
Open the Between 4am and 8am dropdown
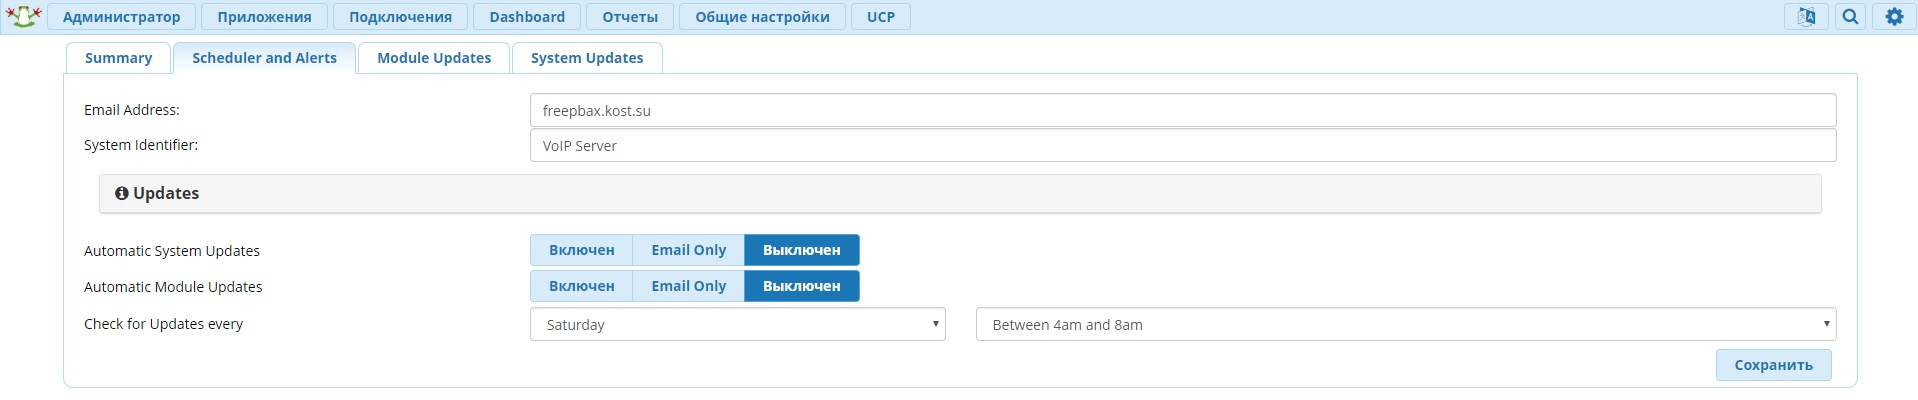pos(1406,324)
